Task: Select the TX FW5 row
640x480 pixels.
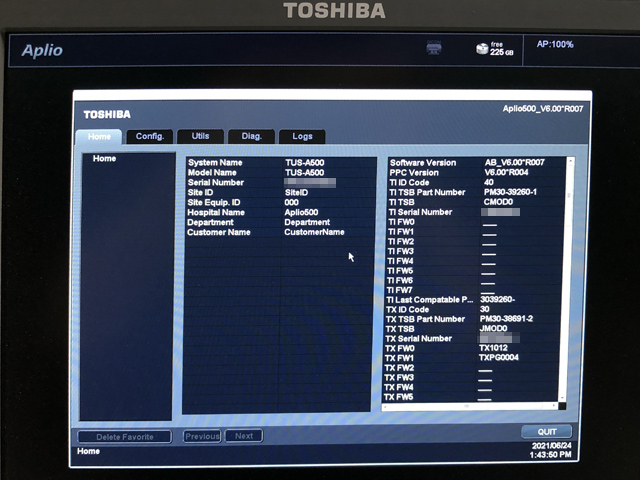Action: (471, 397)
